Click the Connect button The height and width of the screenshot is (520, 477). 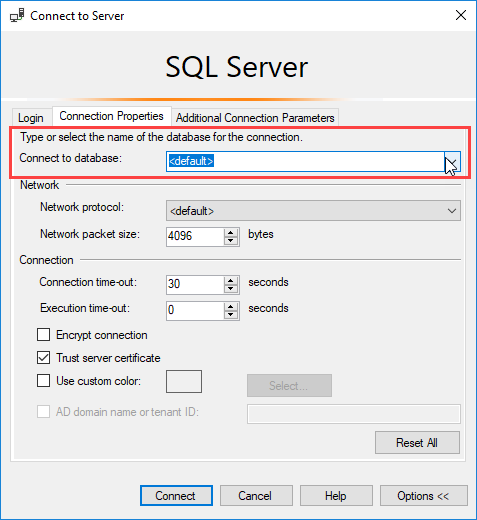176,496
